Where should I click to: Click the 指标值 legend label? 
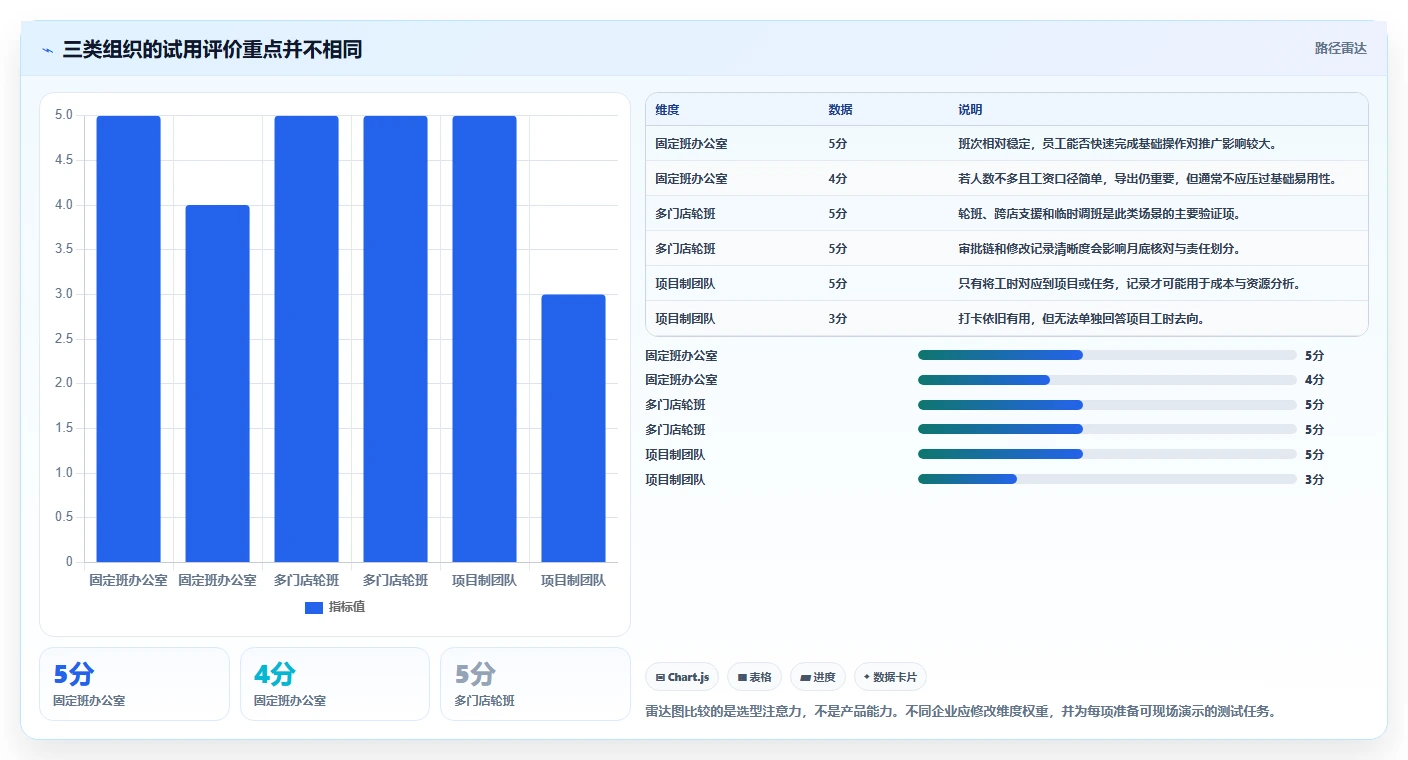click(347, 607)
